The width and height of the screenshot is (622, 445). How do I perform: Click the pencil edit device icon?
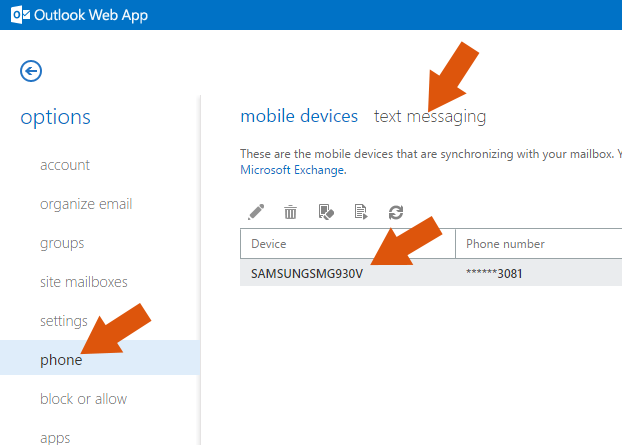pos(256,212)
